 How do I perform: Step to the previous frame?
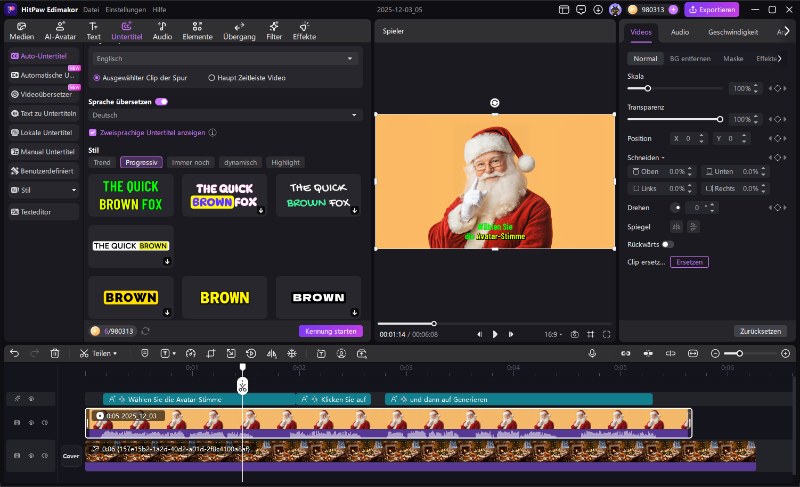(480, 335)
